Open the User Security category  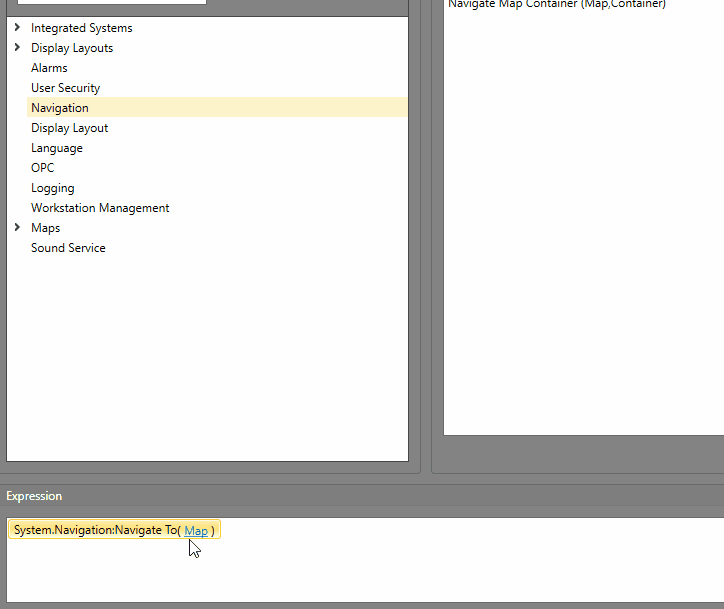[x=65, y=88]
